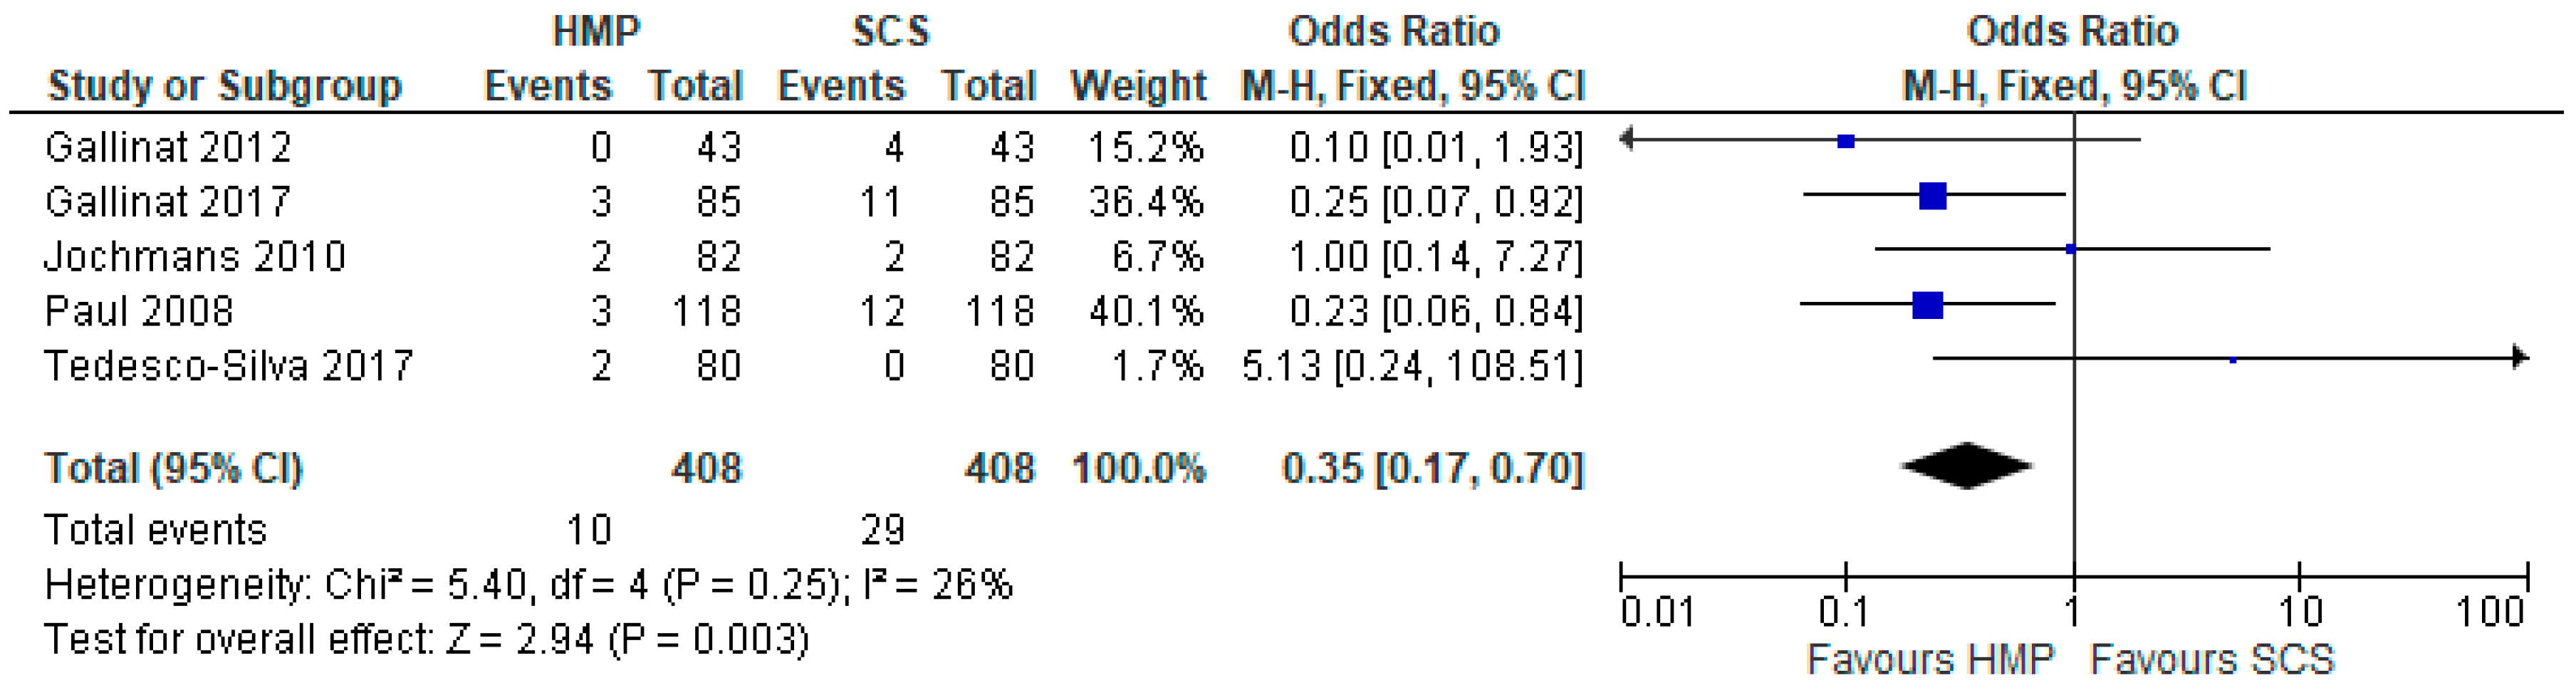This screenshot has width=2576, height=690.
Task: Click the Favours SCS axis label
Action: click(x=2212, y=660)
